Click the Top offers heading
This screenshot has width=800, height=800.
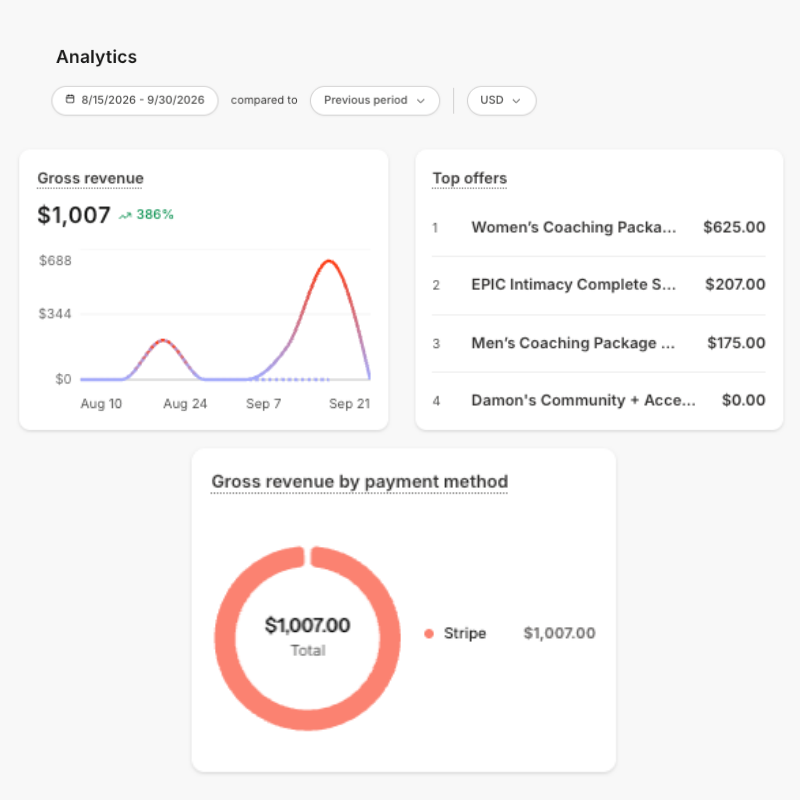pos(469,179)
